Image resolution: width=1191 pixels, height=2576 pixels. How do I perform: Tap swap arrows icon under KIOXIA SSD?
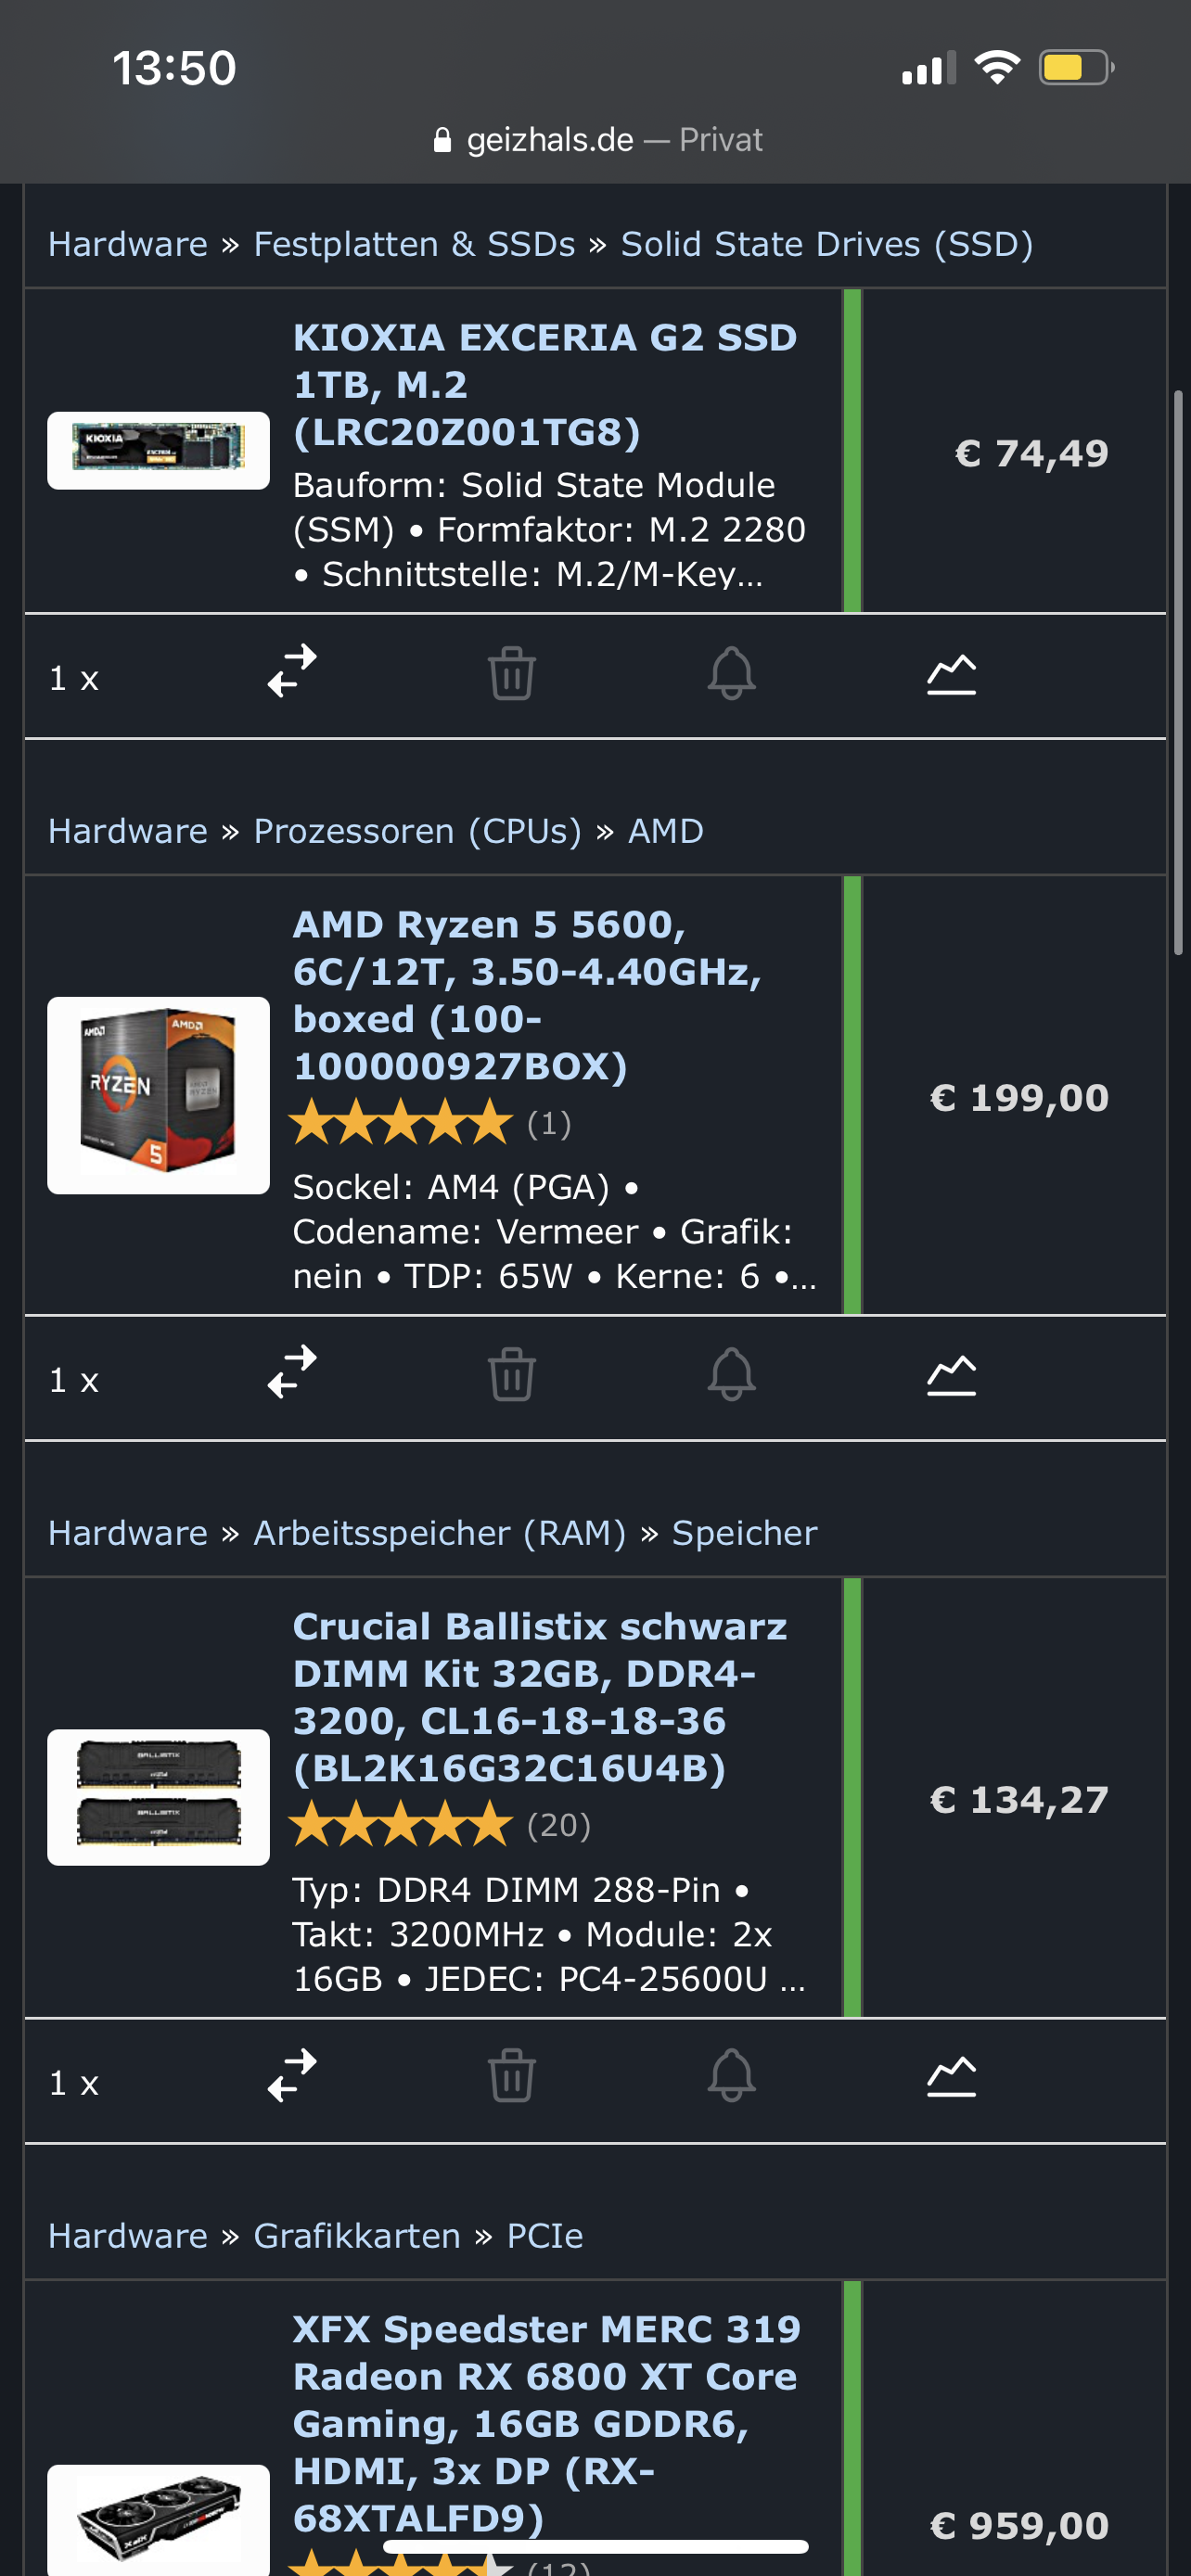(292, 671)
